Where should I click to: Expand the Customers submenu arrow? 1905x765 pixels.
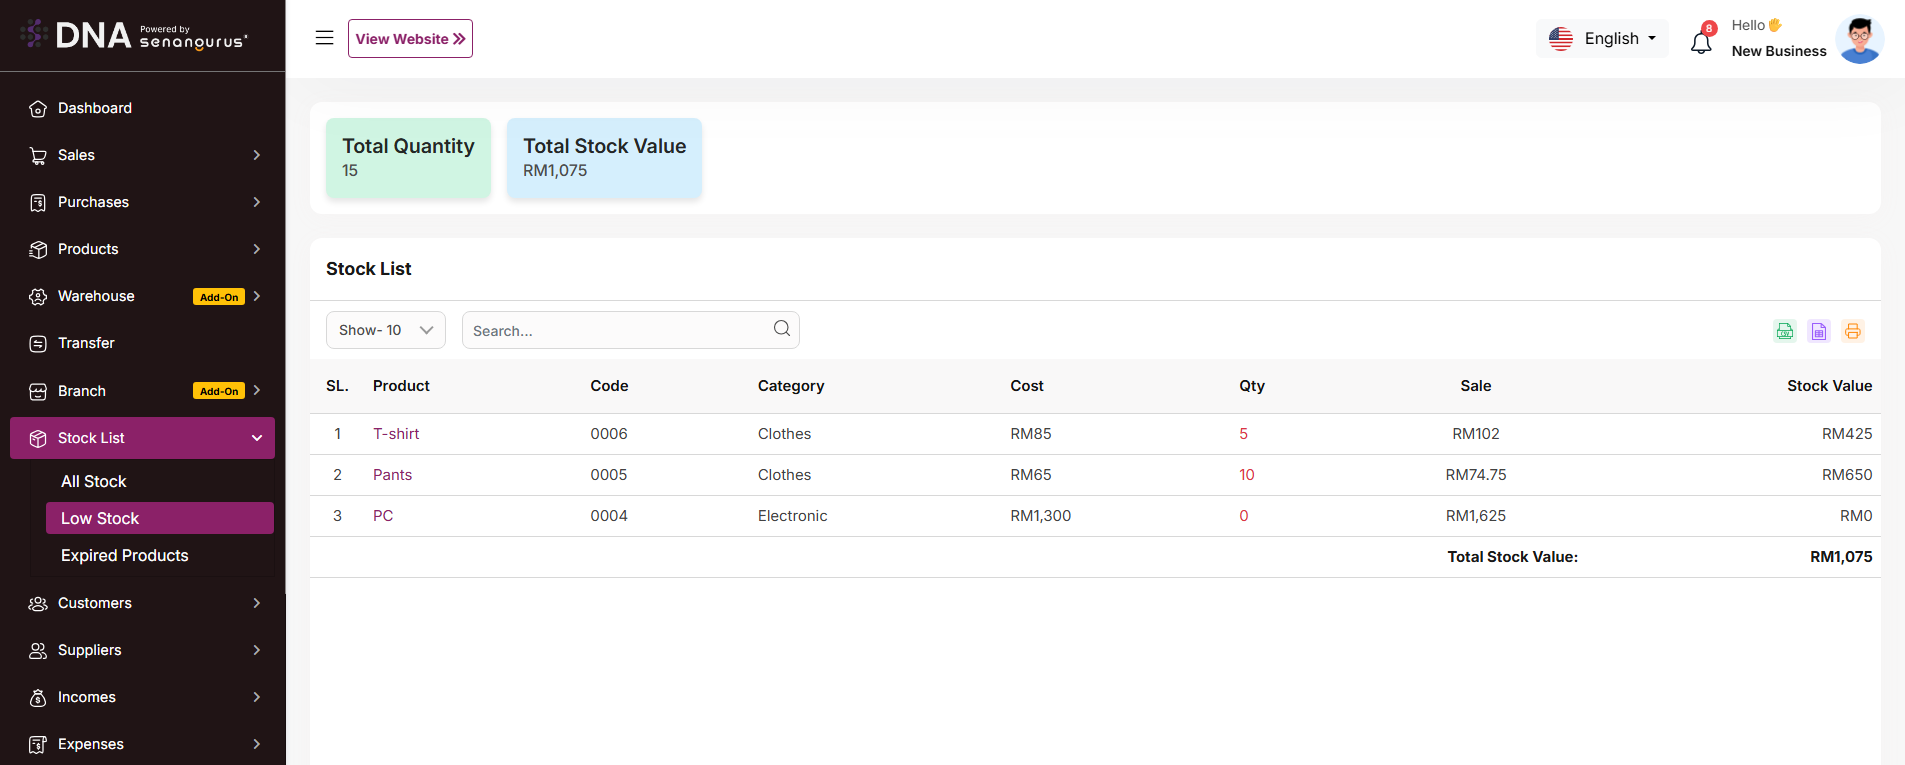(x=257, y=603)
